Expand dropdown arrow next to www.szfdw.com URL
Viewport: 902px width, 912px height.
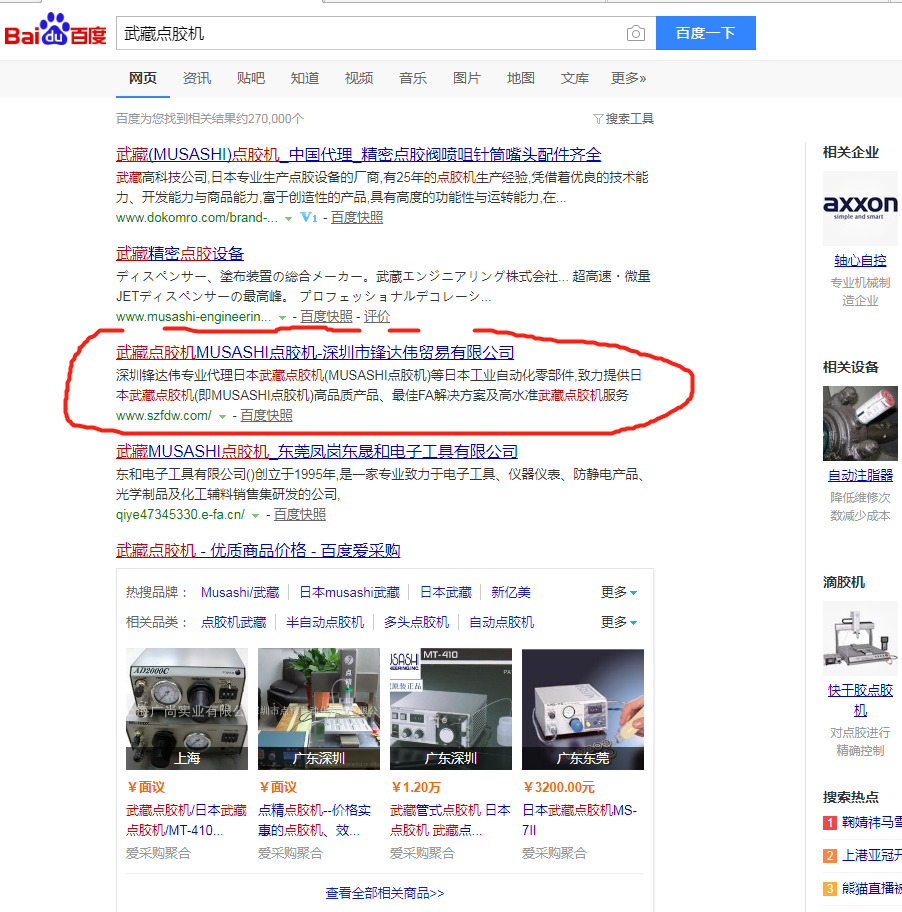pos(222,416)
